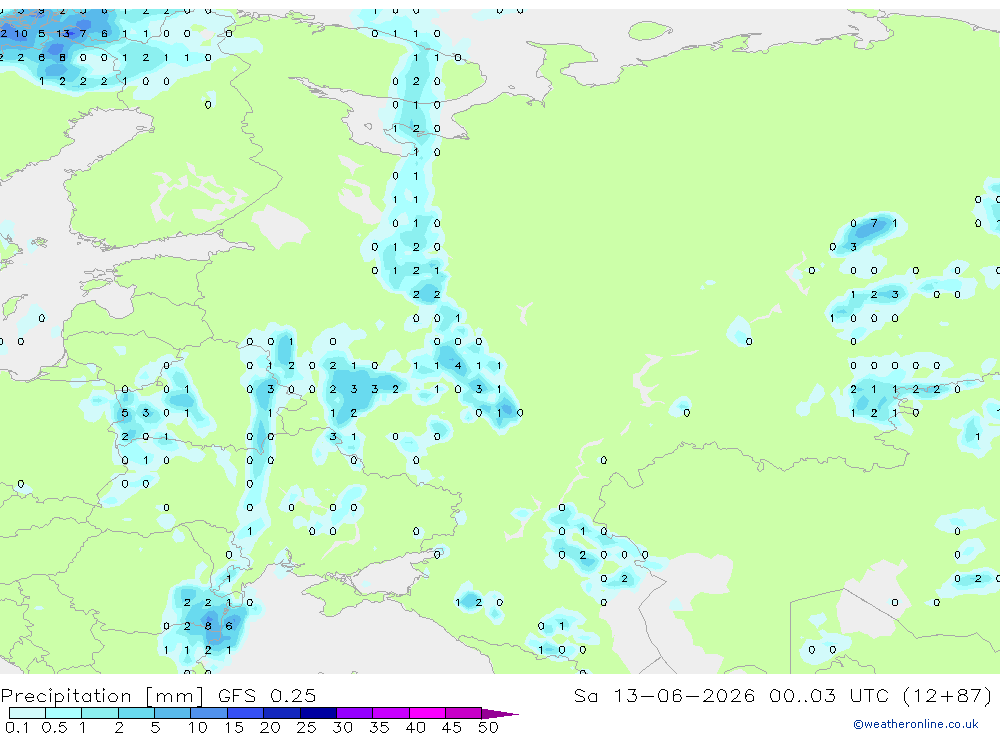Click the legend scale number "0.1"
1000x733 pixels.
(x=17, y=727)
